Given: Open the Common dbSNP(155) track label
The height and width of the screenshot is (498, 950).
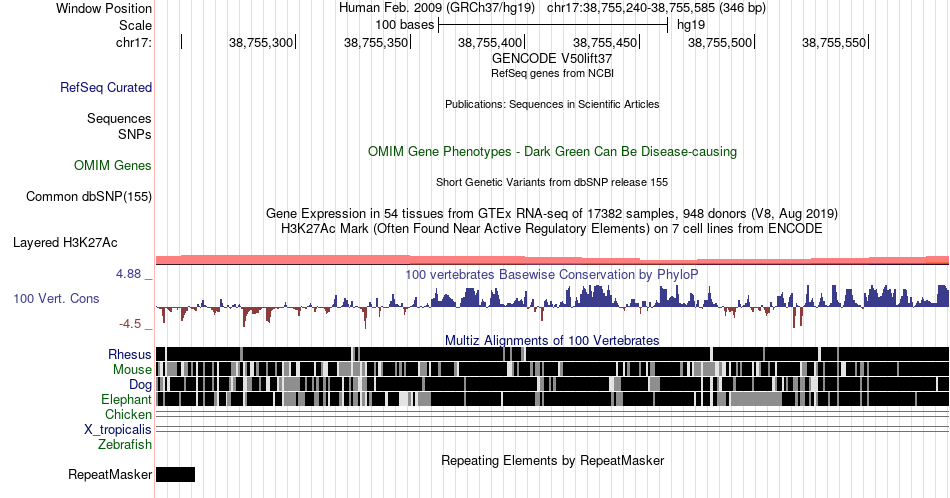Looking at the screenshot, I should pos(89,196).
